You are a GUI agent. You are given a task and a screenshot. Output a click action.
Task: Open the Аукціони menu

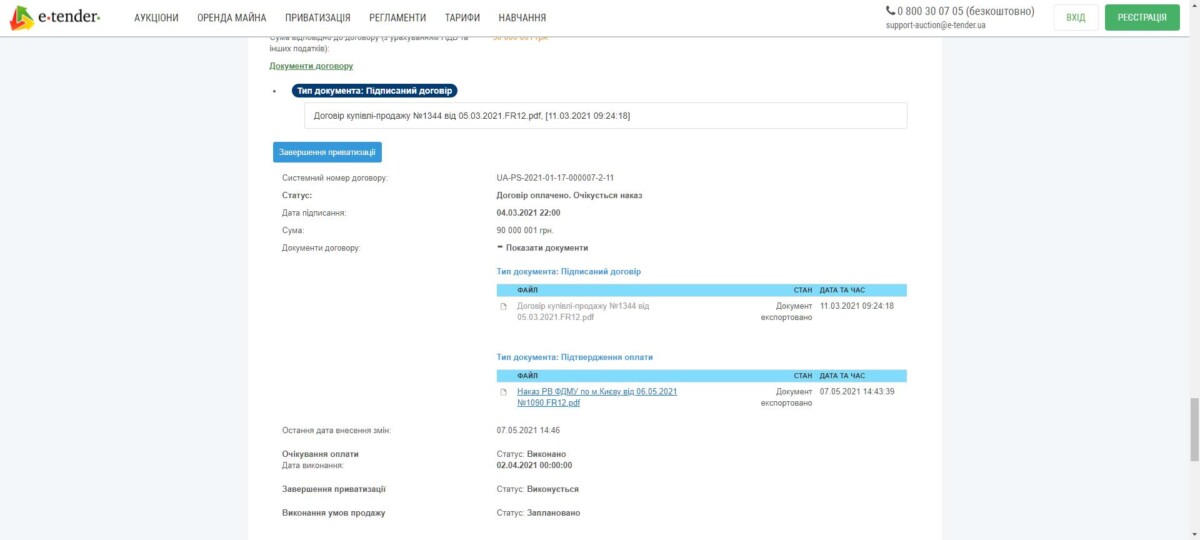click(156, 18)
